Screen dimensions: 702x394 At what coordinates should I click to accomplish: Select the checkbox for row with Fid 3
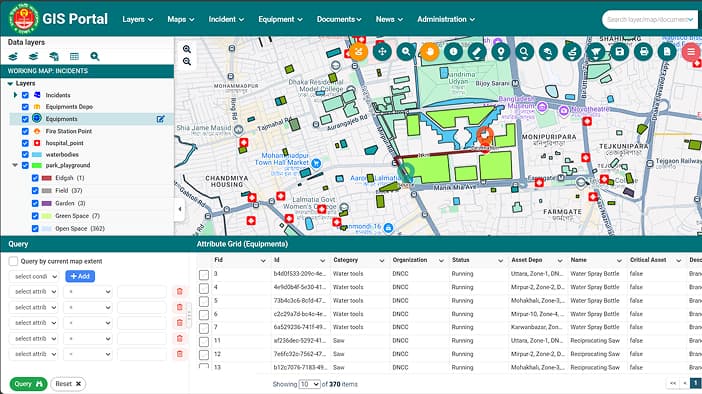pos(204,274)
